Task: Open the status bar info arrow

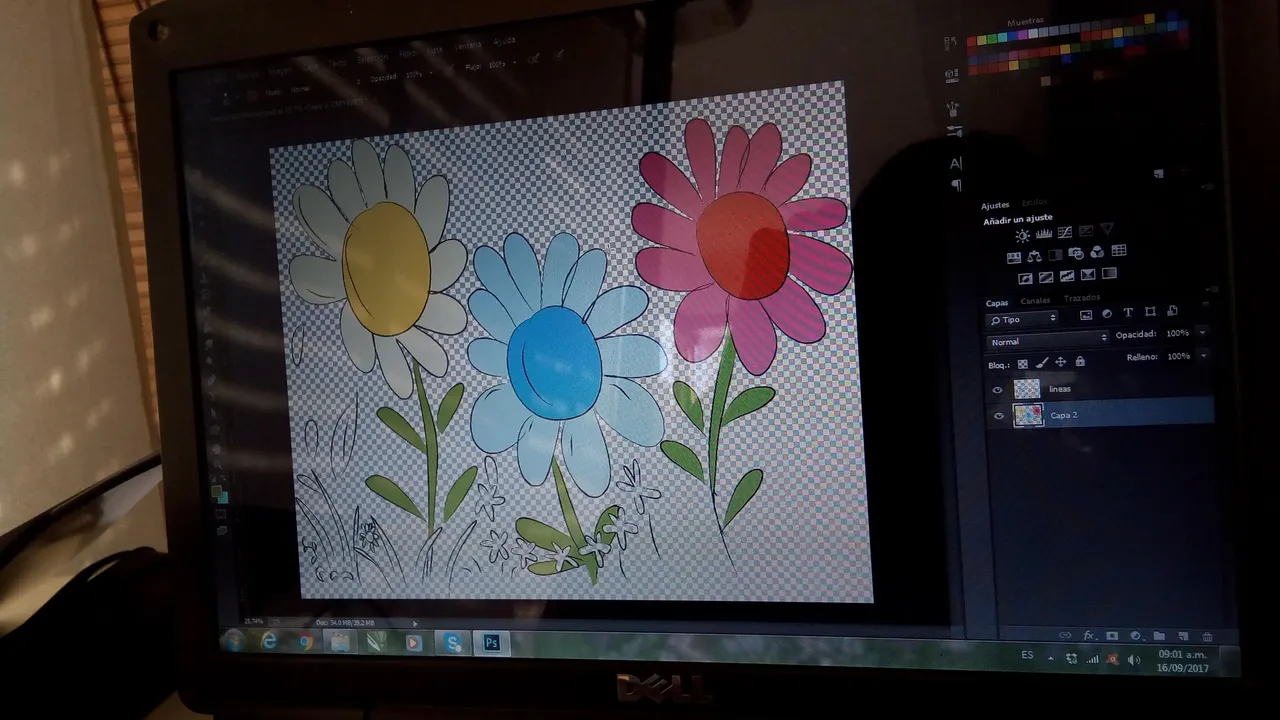Action: (415, 623)
